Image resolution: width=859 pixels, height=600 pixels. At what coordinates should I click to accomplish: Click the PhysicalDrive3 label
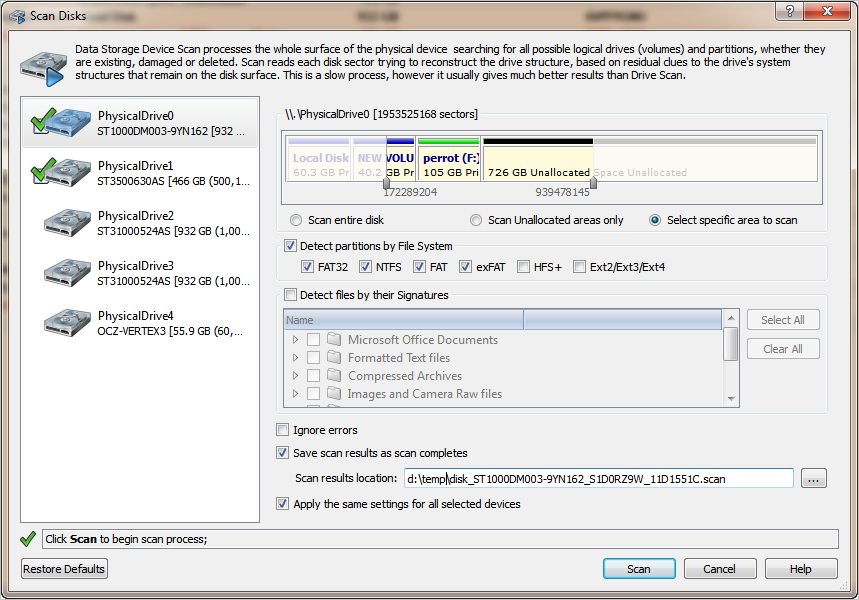[x=136, y=266]
